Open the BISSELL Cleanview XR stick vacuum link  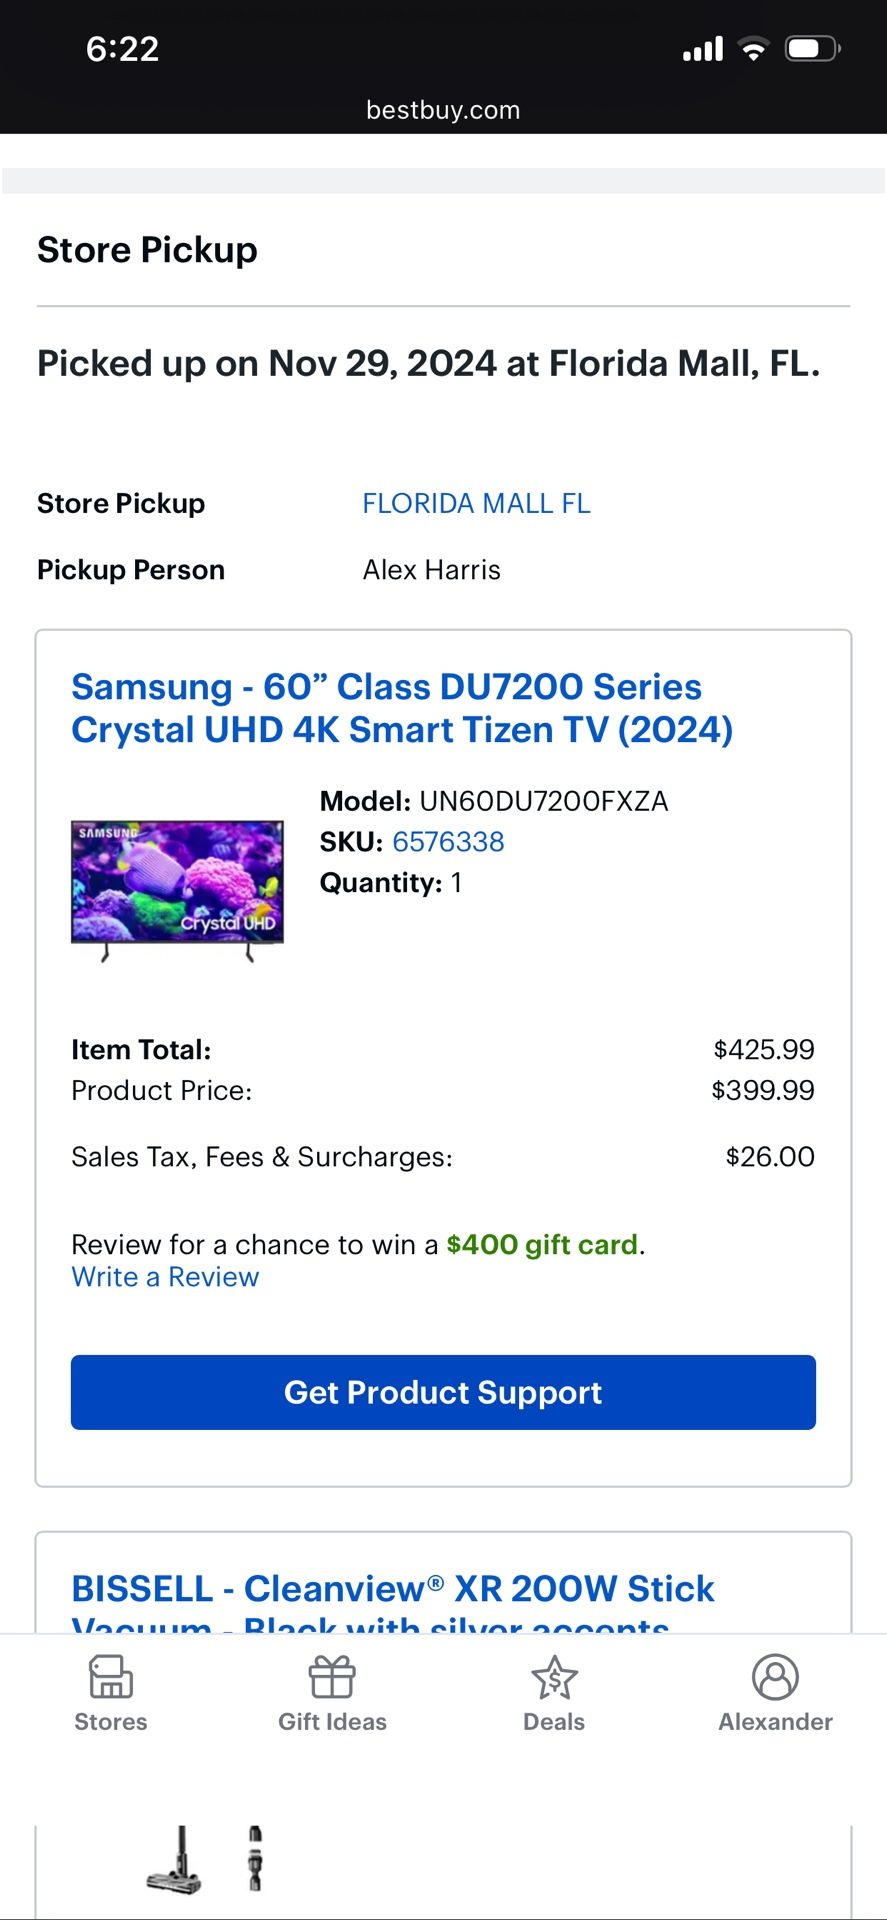[x=393, y=1589]
